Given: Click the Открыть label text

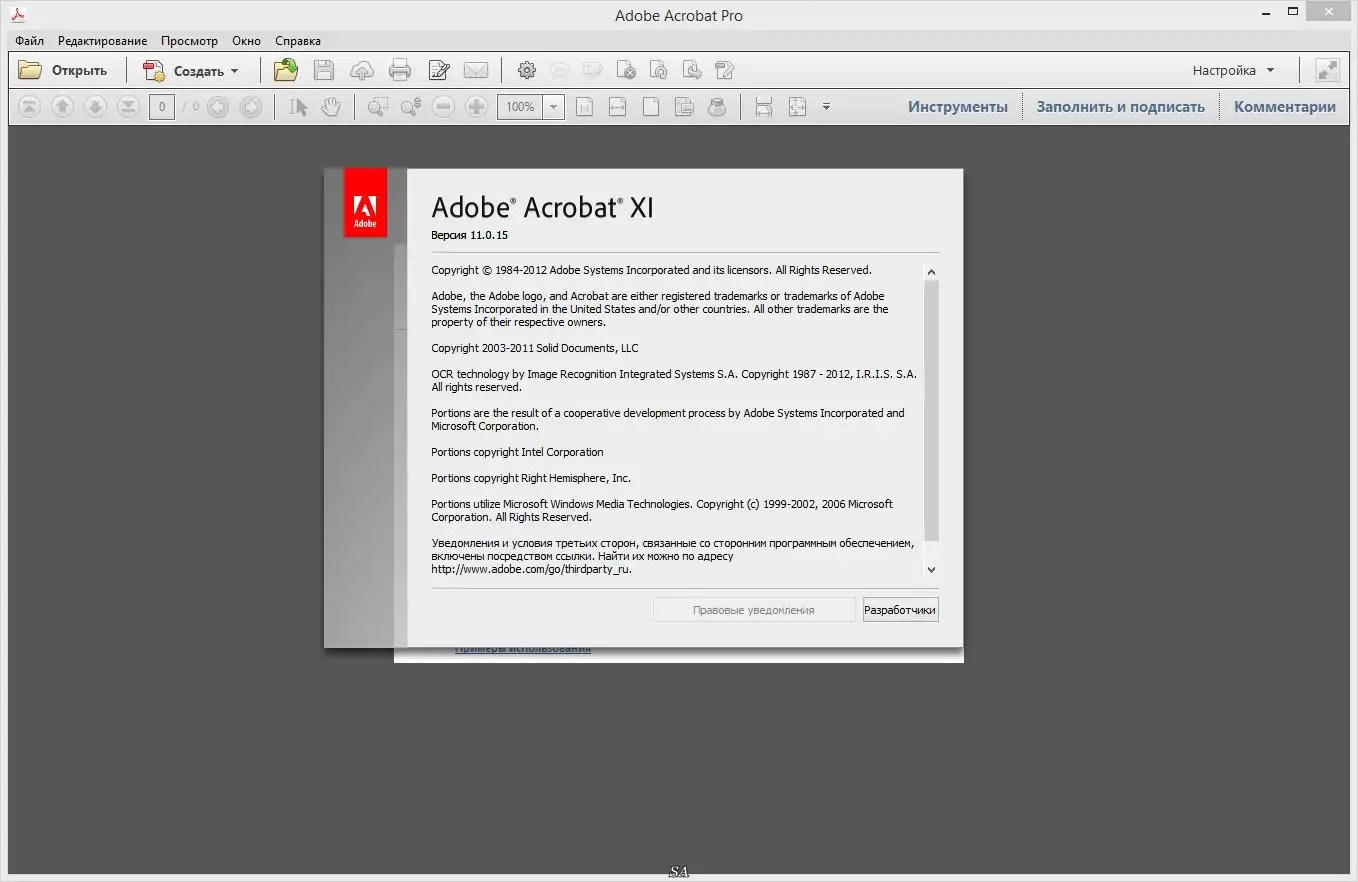Looking at the screenshot, I should [x=80, y=71].
